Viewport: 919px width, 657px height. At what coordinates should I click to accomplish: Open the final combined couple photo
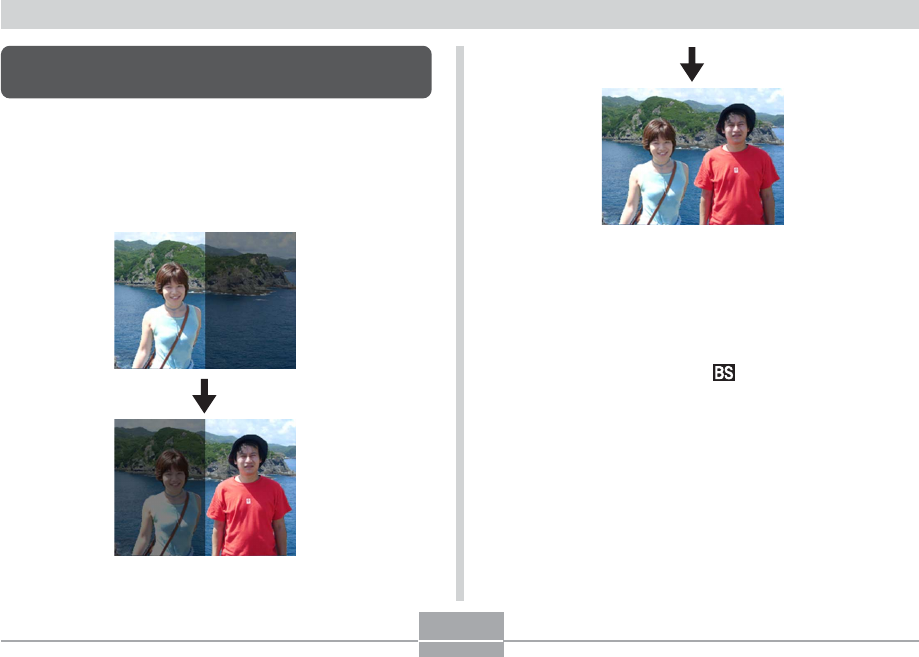click(693, 156)
